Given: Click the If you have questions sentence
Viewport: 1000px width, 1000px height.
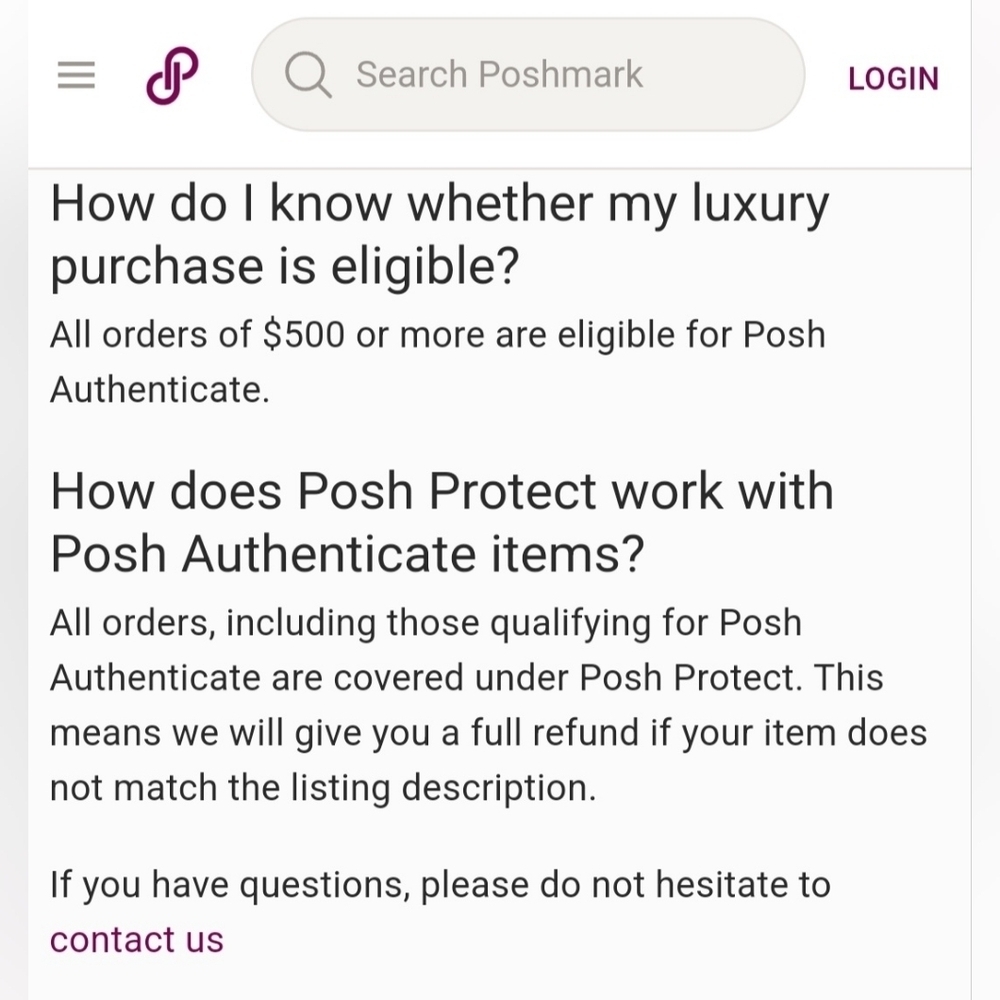Looking at the screenshot, I should 440,885.
